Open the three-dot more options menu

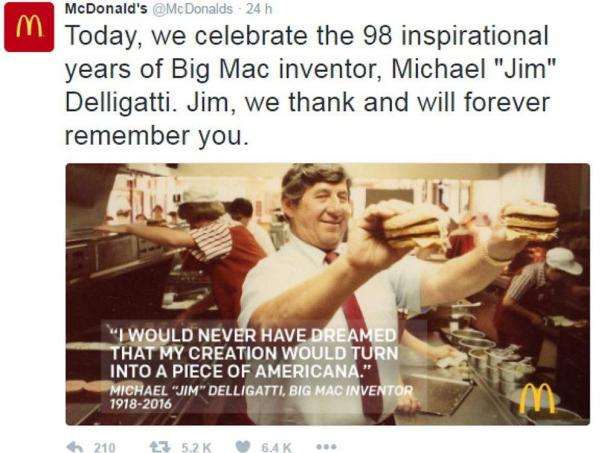pyautogui.click(x=326, y=447)
